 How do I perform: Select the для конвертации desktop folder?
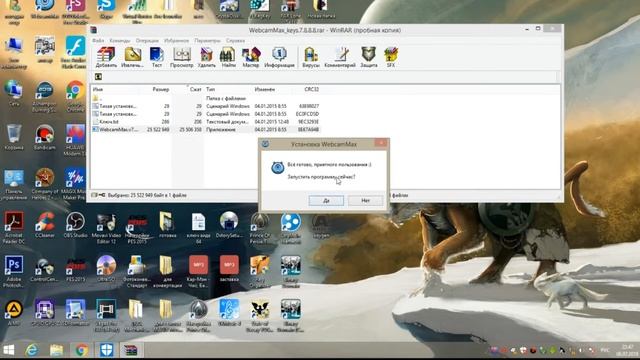pos(167,271)
